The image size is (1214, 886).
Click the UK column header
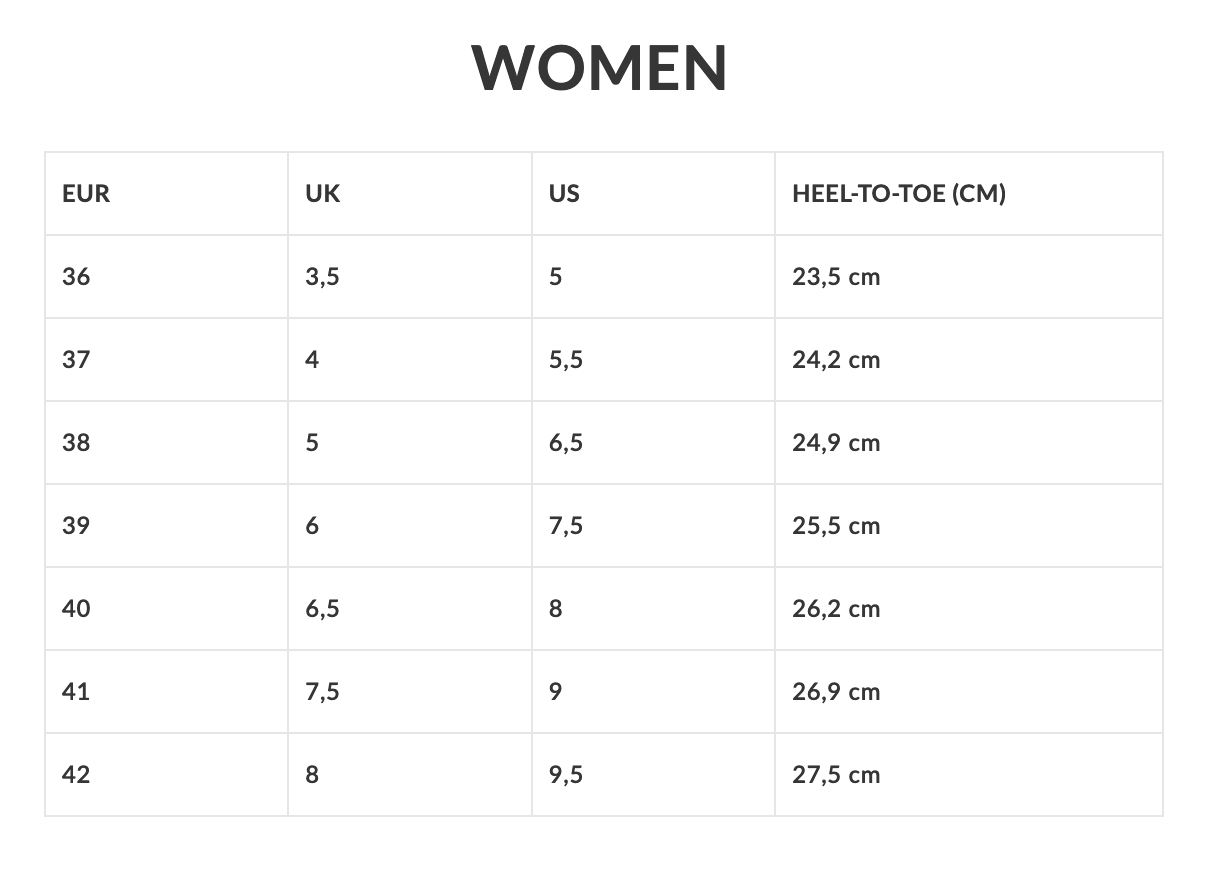tap(322, 194)
